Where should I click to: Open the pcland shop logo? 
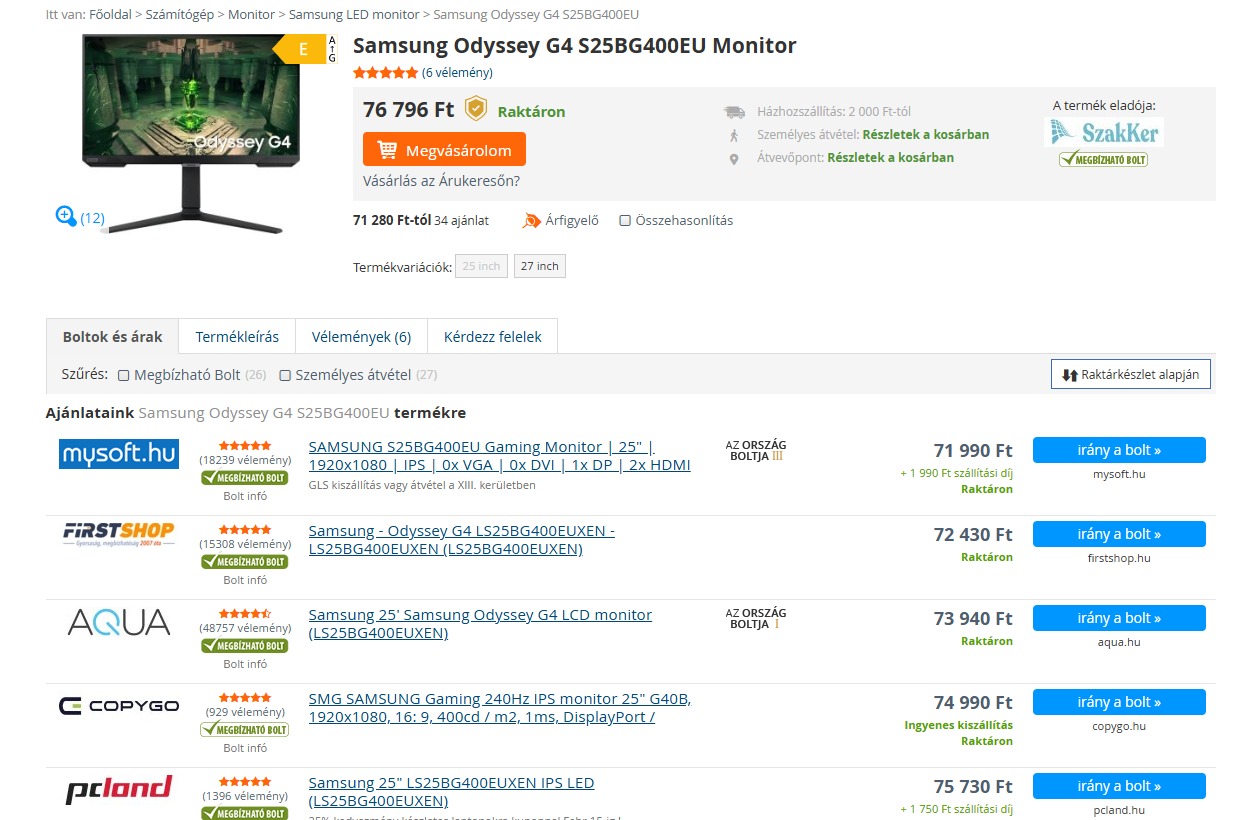(x=119, y=790)
